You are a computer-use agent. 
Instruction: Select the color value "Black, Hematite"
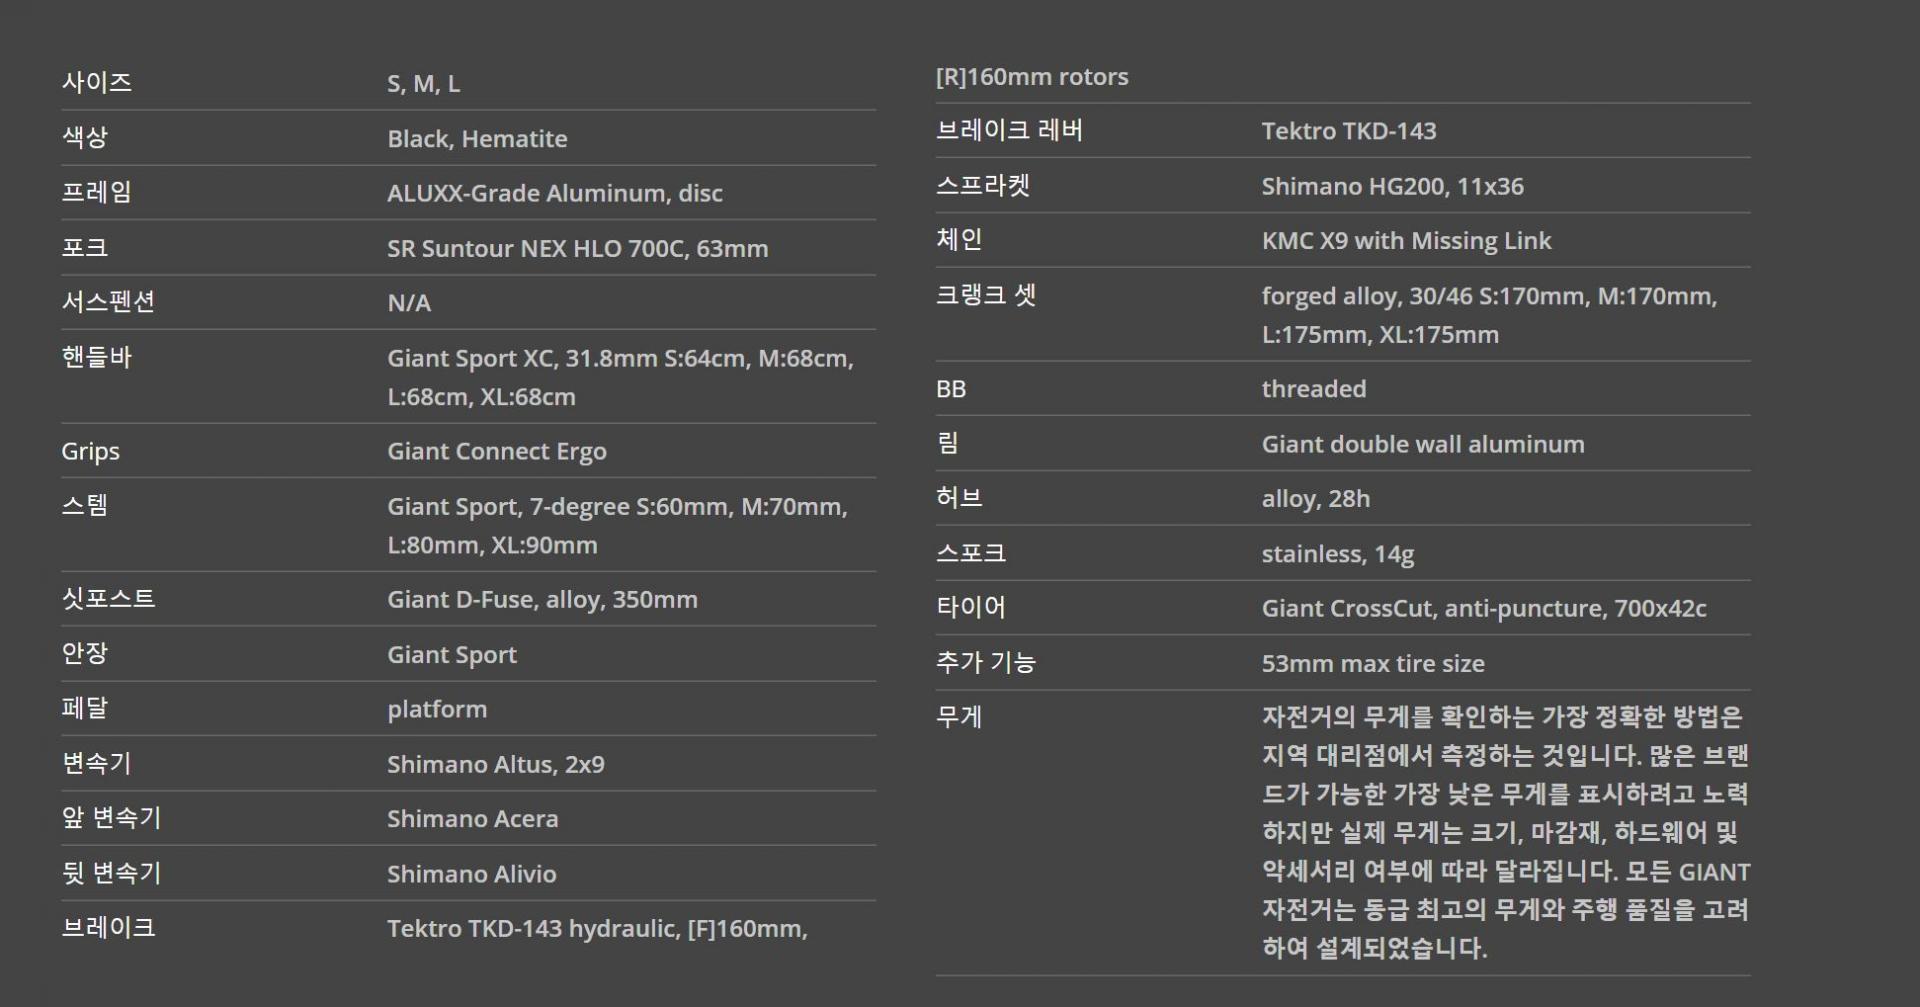point(477,139)
